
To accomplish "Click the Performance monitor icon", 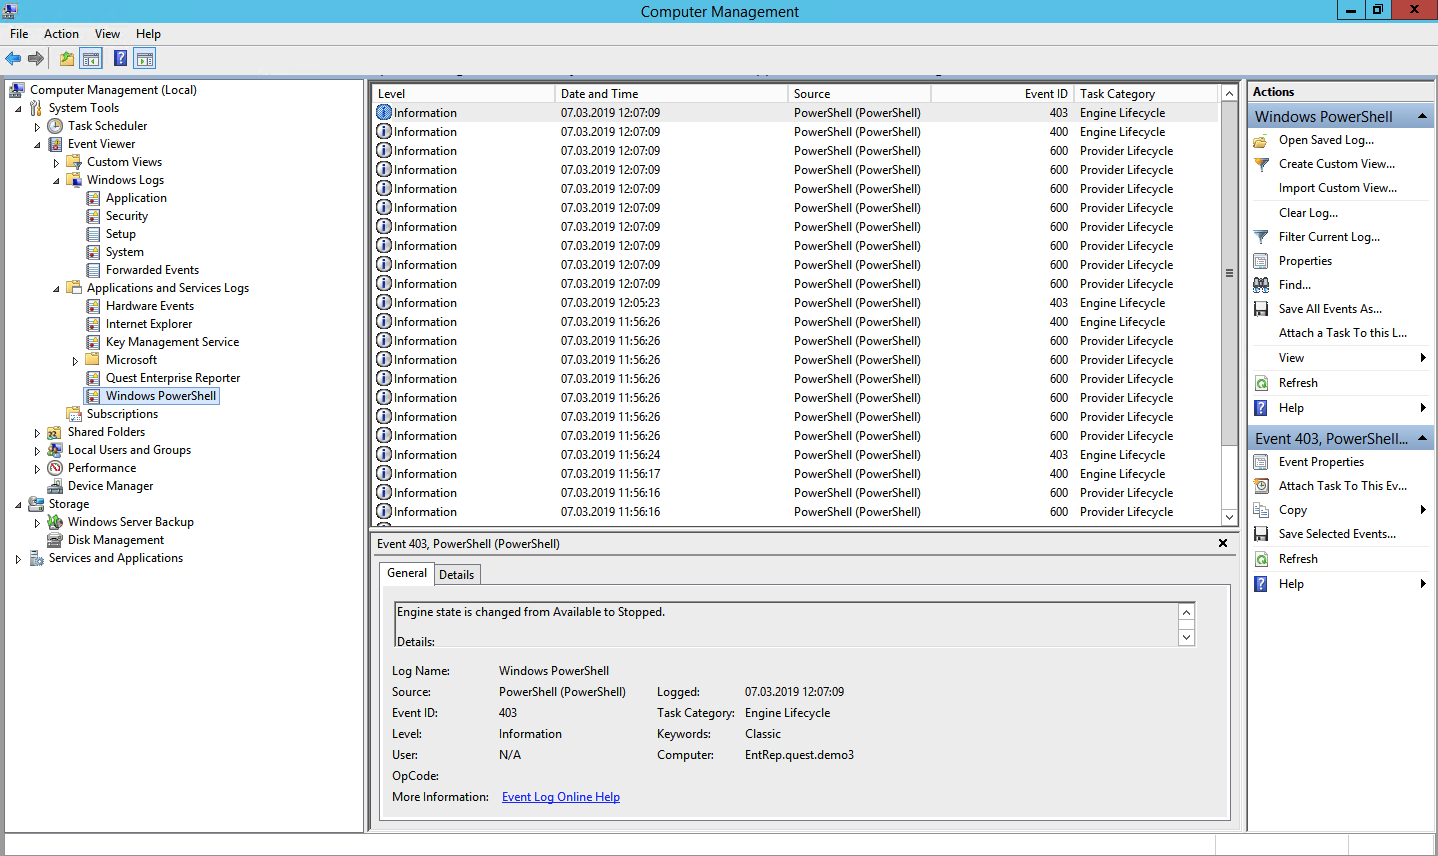I will pyautogui.click(x=55, y=468).
